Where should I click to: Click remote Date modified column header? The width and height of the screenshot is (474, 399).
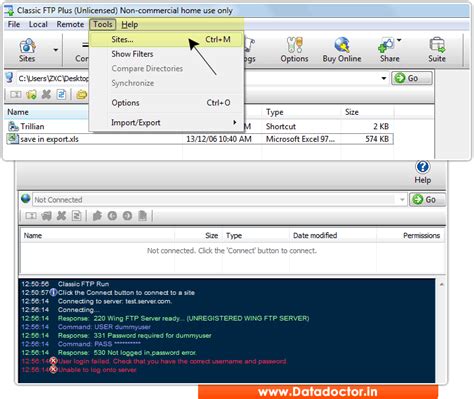coord(333,236)
